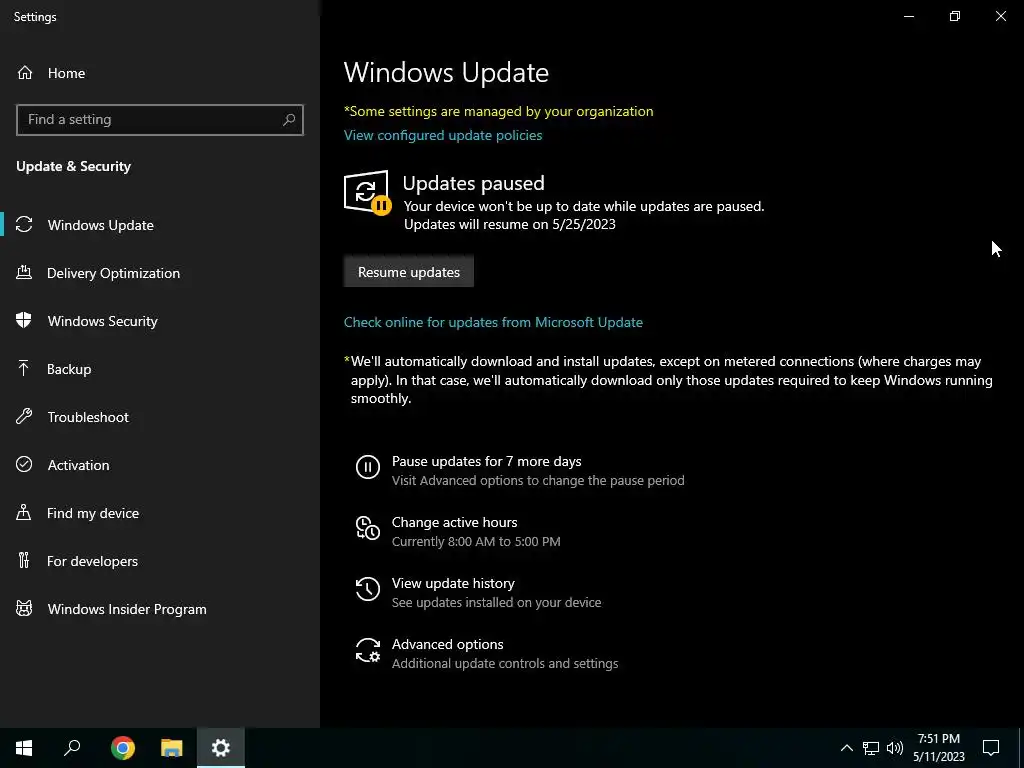Close the Settings window
The width and height of the screenshot is (1024, 768).
1000,16
